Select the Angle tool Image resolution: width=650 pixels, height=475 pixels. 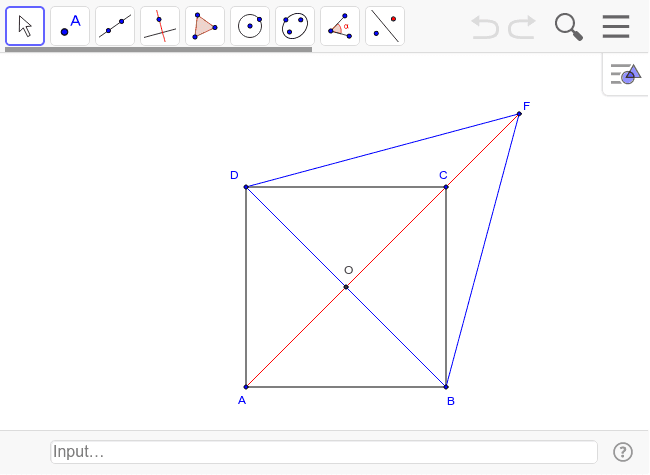click(x=340, y=26)
